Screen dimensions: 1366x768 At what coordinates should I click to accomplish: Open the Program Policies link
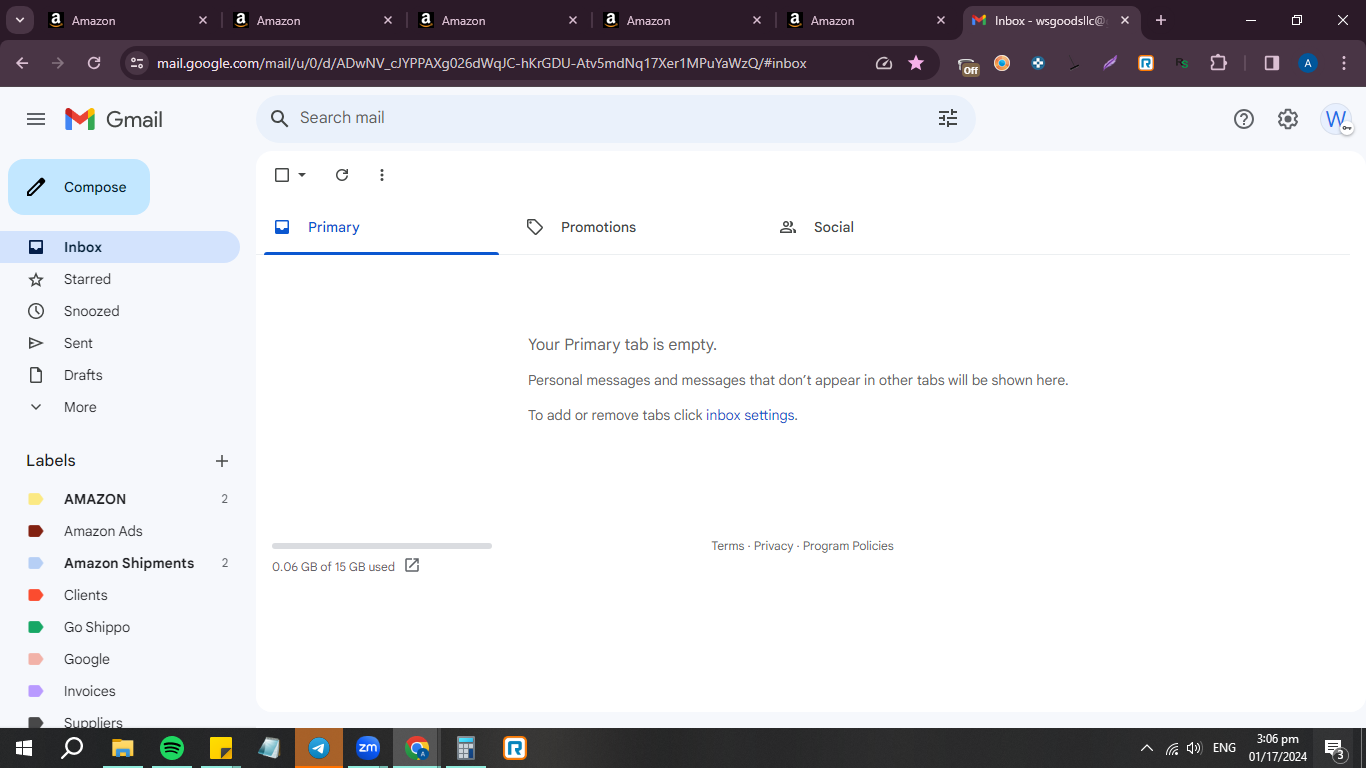click(848, 546)
